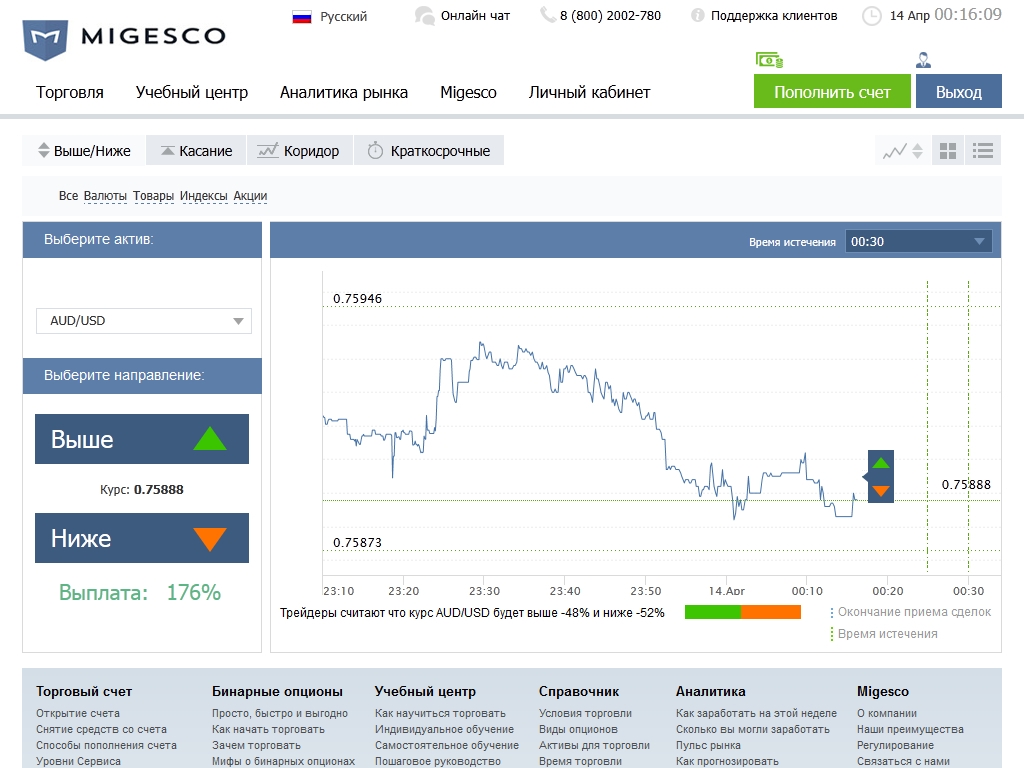Switch to list view icon
The height and width of the screenshot is (768, 1024).
(983, 151)
